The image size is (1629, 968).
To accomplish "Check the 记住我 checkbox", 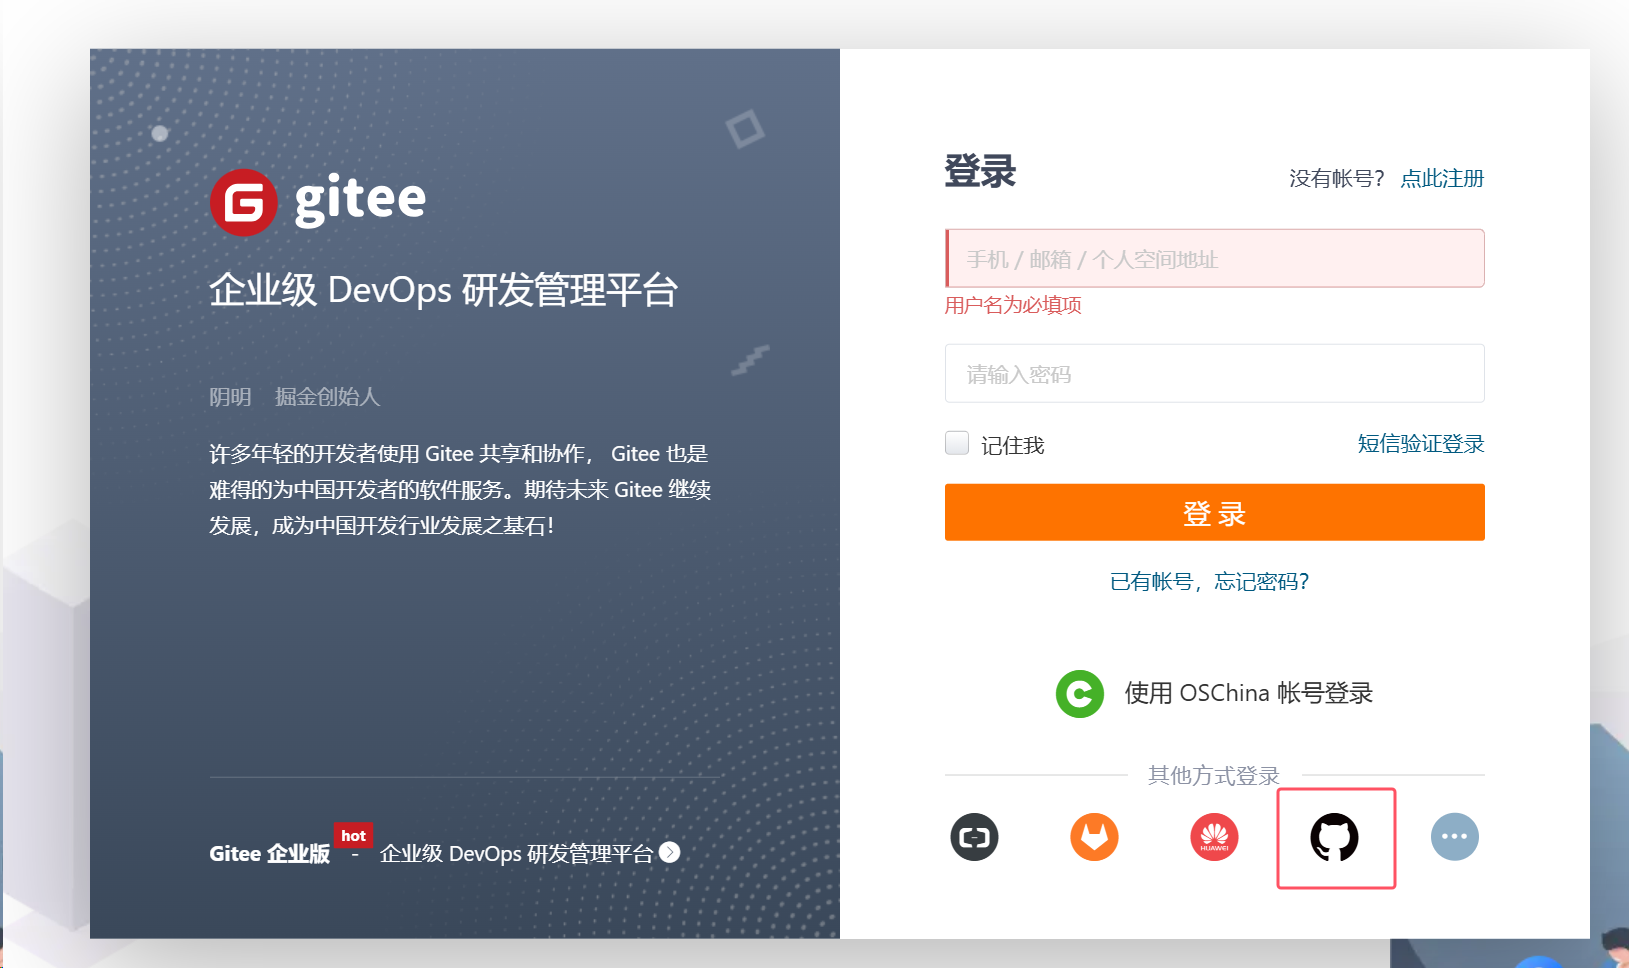I will (957, 443).
